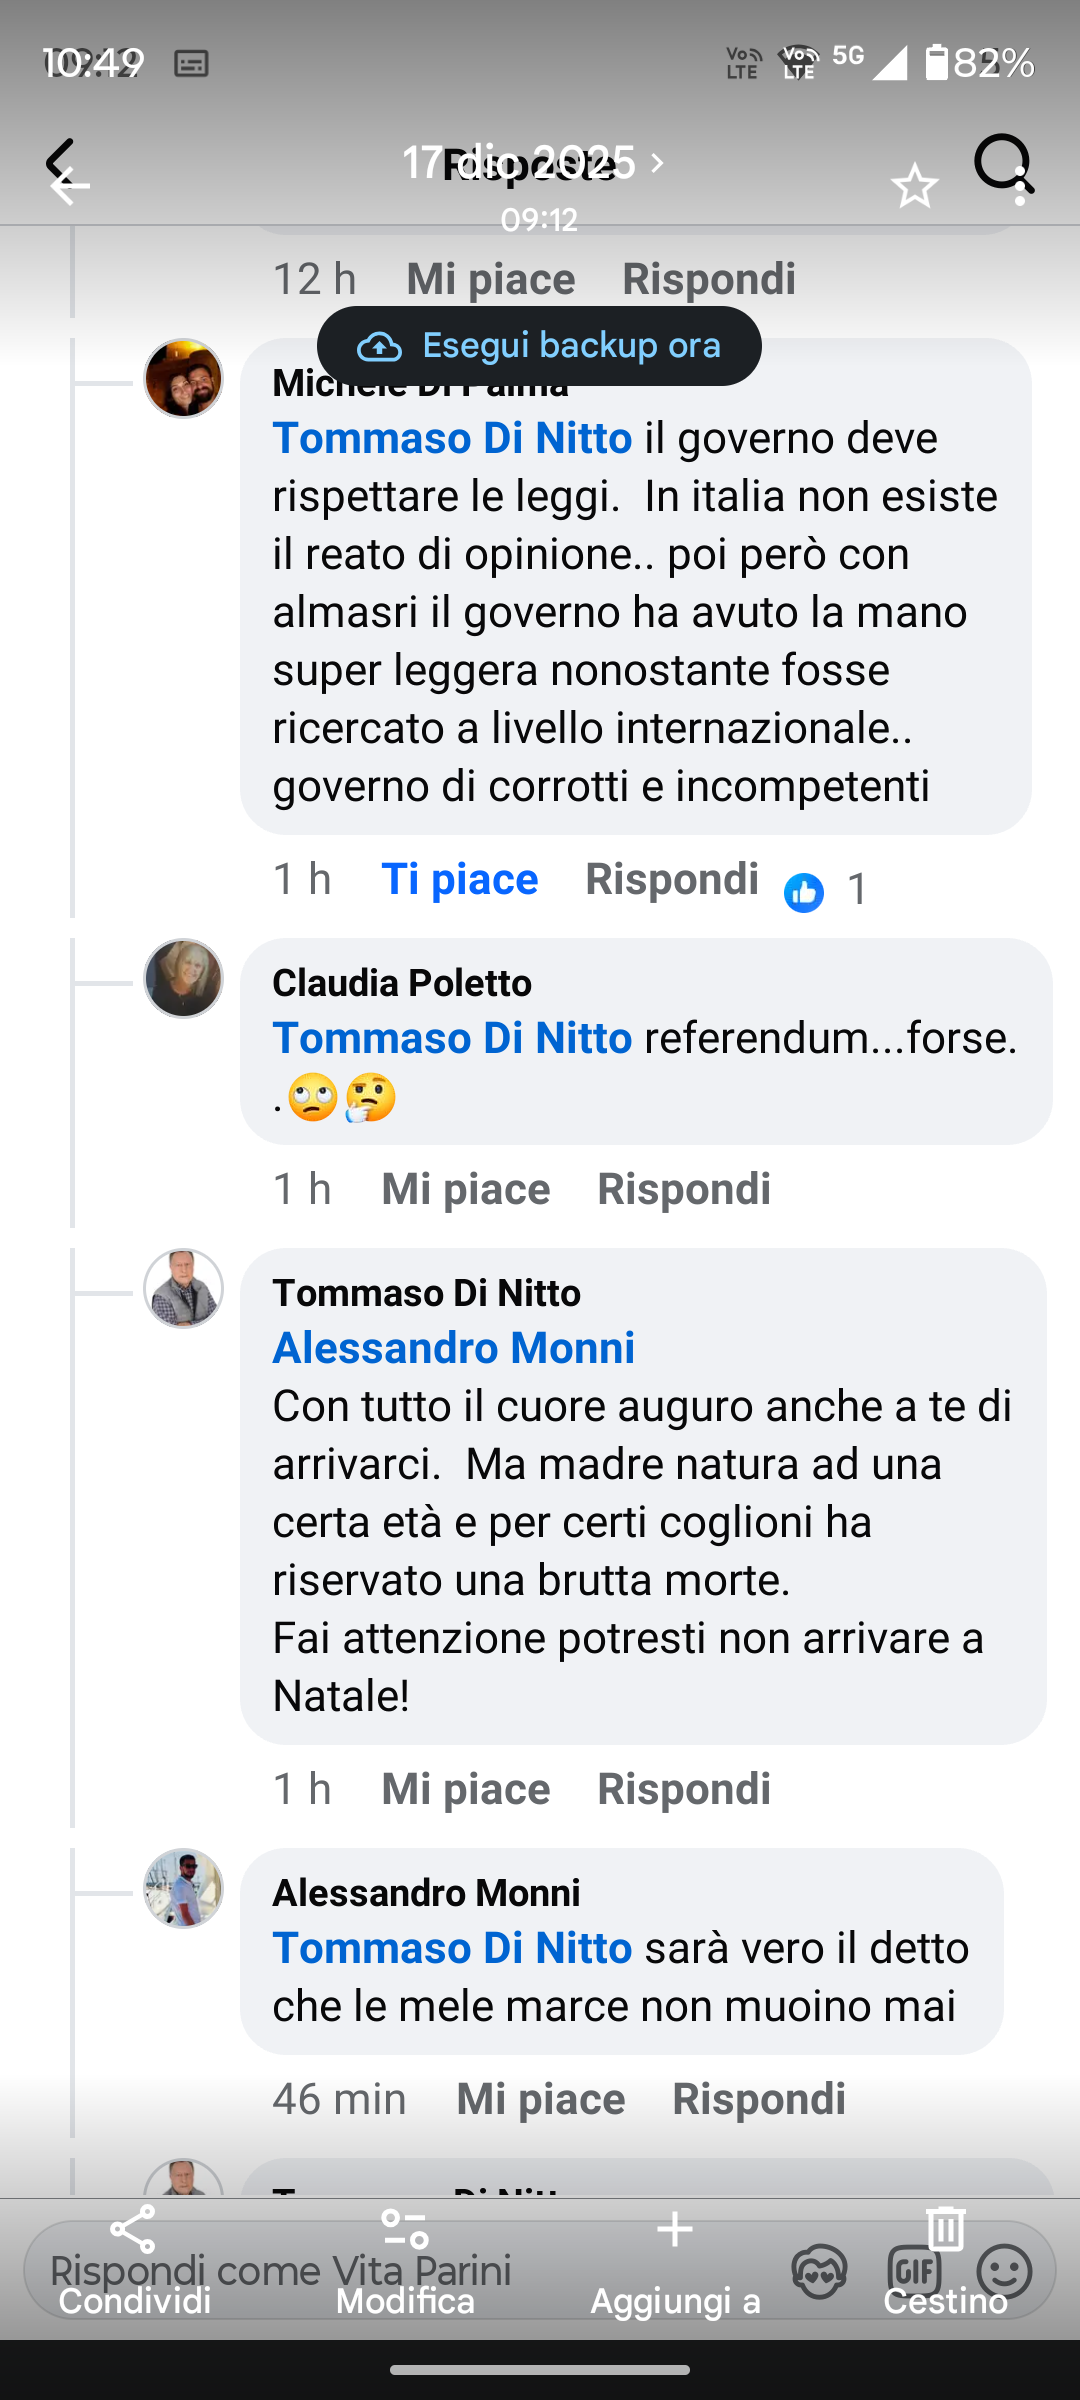Move the photo to Cestino trash
This screenshot has width=1080, height=2400.
pos(945,2230)
